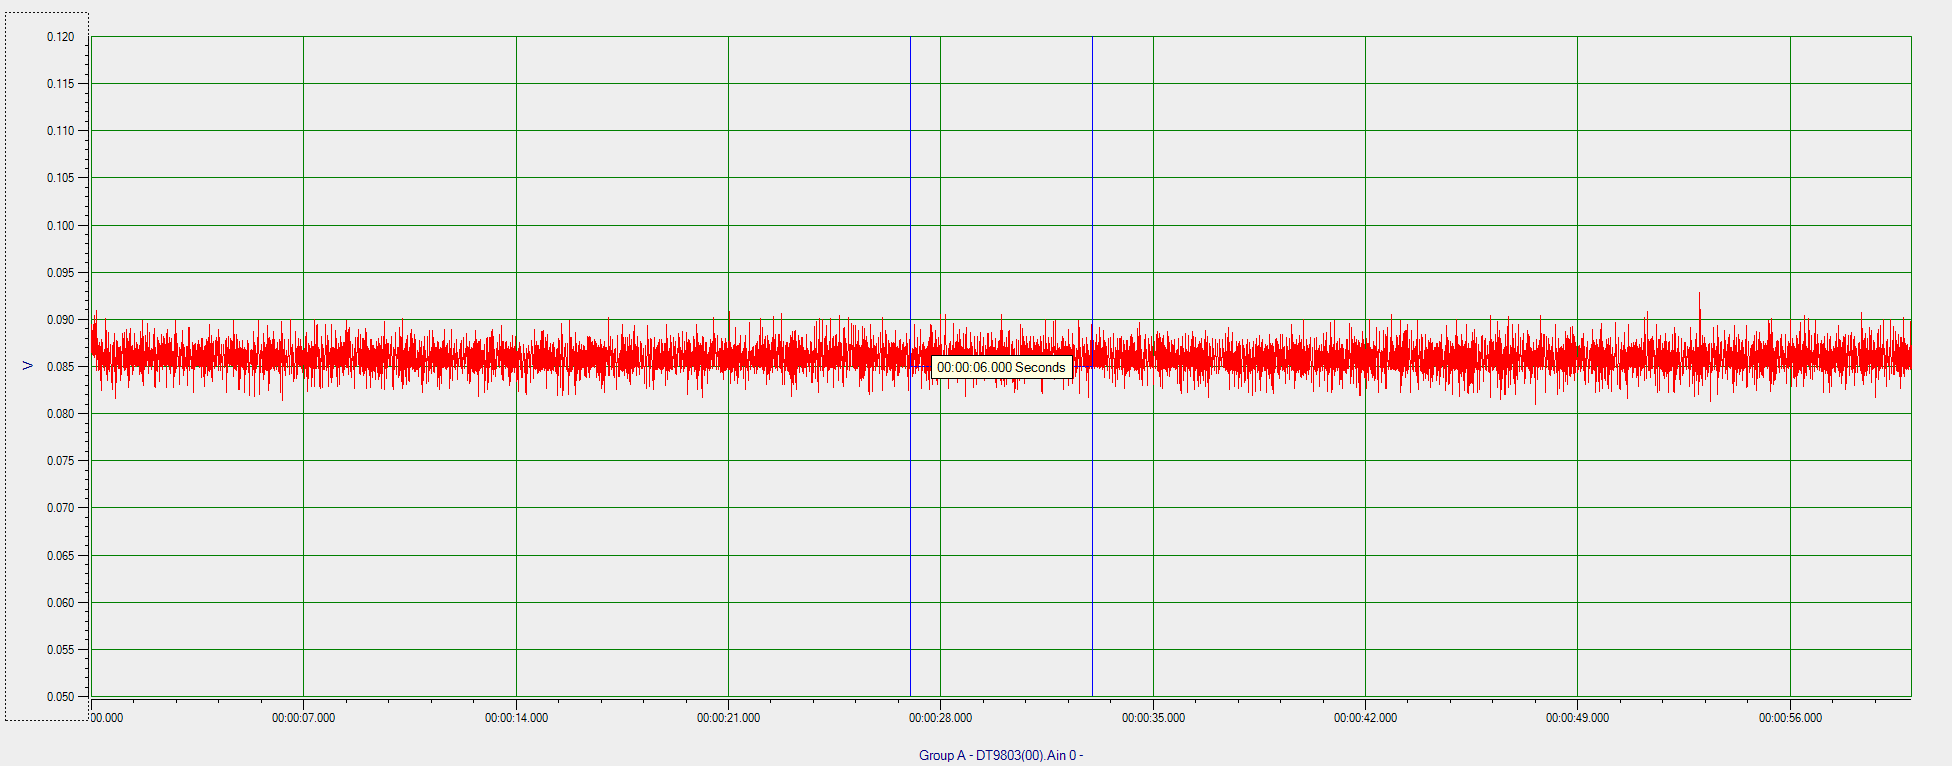
Task: Click the 00:00:49.000 time axis label
Action: tap(1577, 718)
